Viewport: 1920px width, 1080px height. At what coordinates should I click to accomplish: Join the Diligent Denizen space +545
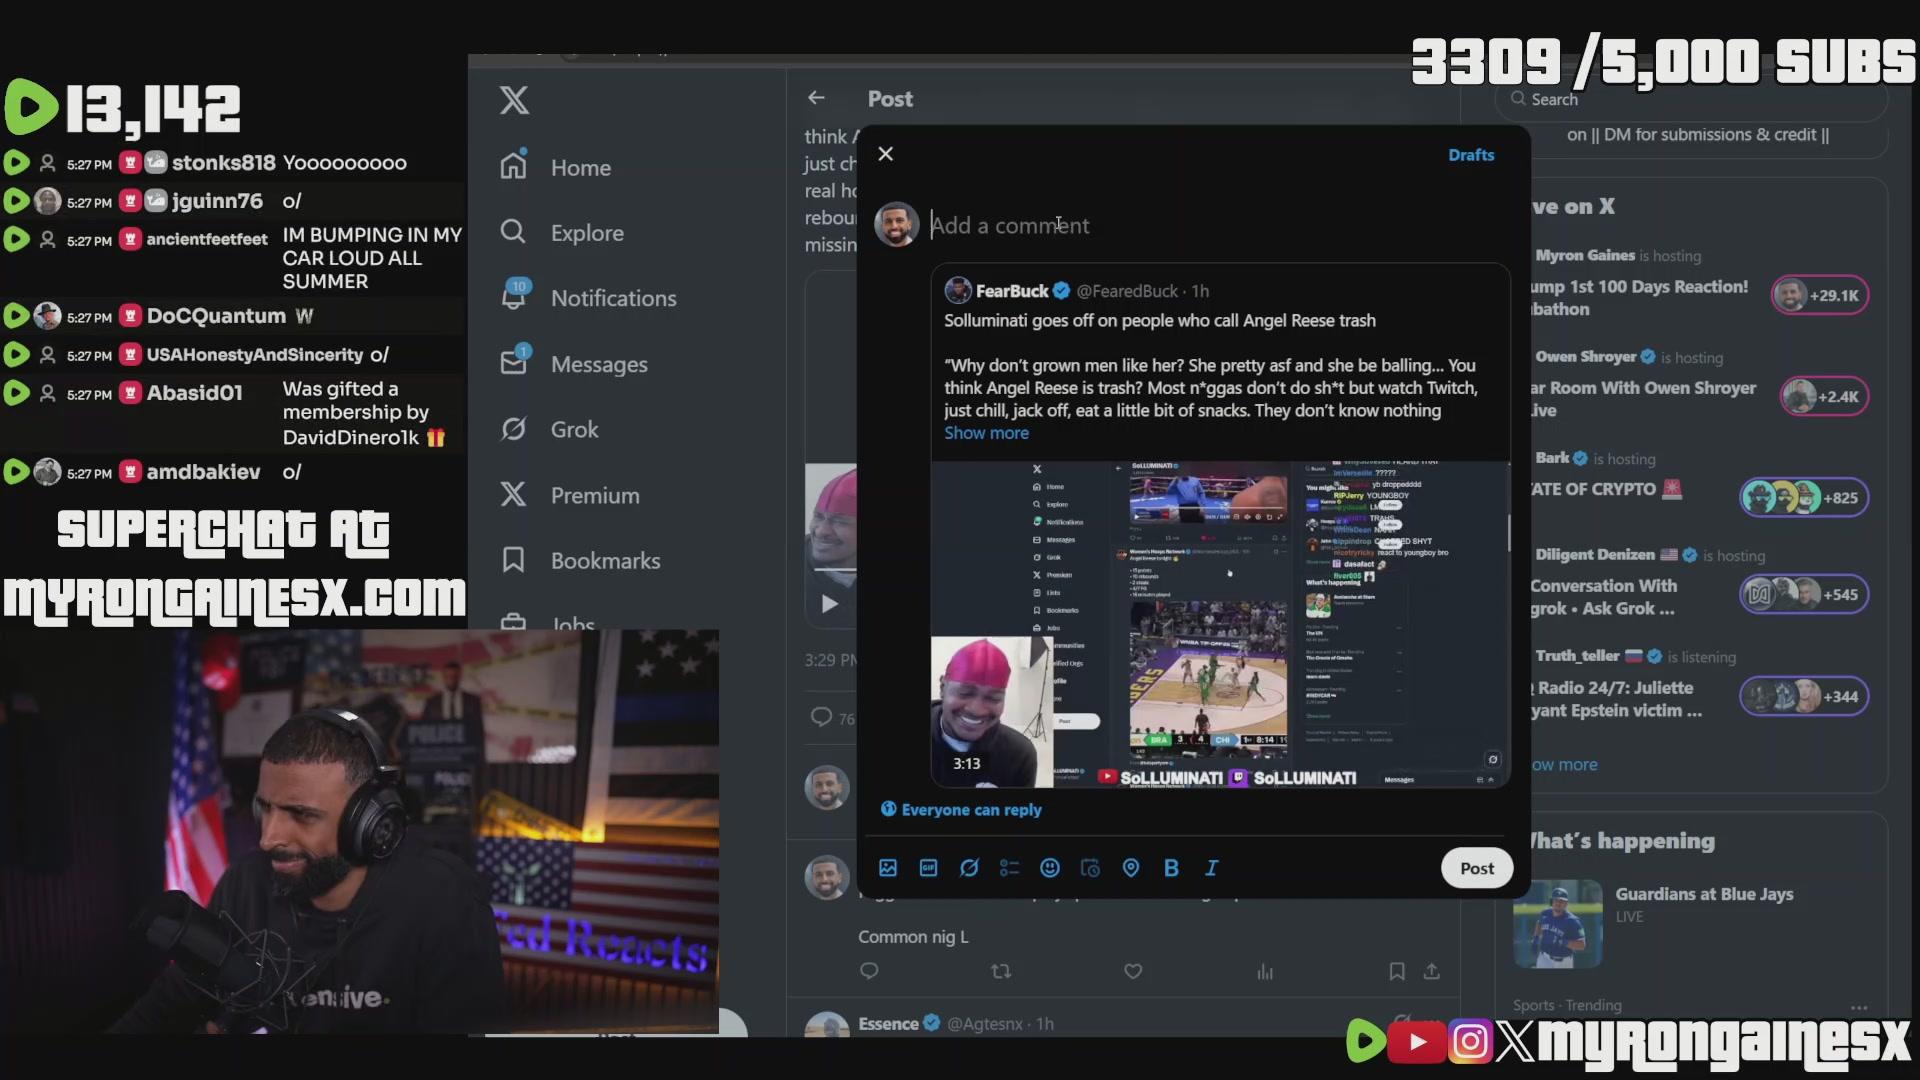pyautogui.click(x=1804, y=594)
